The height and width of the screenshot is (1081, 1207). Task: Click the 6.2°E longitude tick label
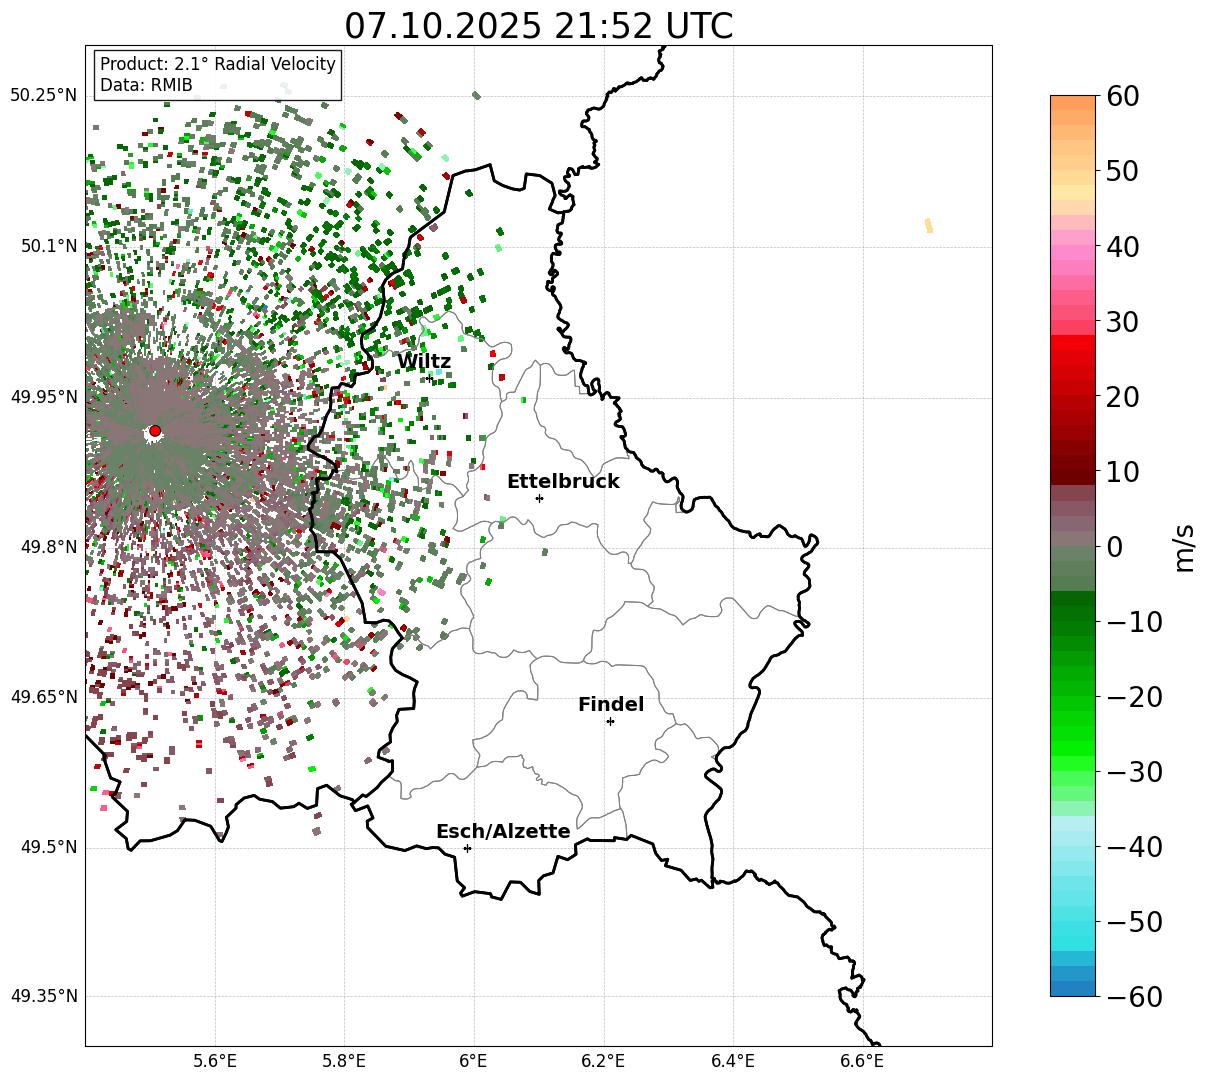point(603,1060)
